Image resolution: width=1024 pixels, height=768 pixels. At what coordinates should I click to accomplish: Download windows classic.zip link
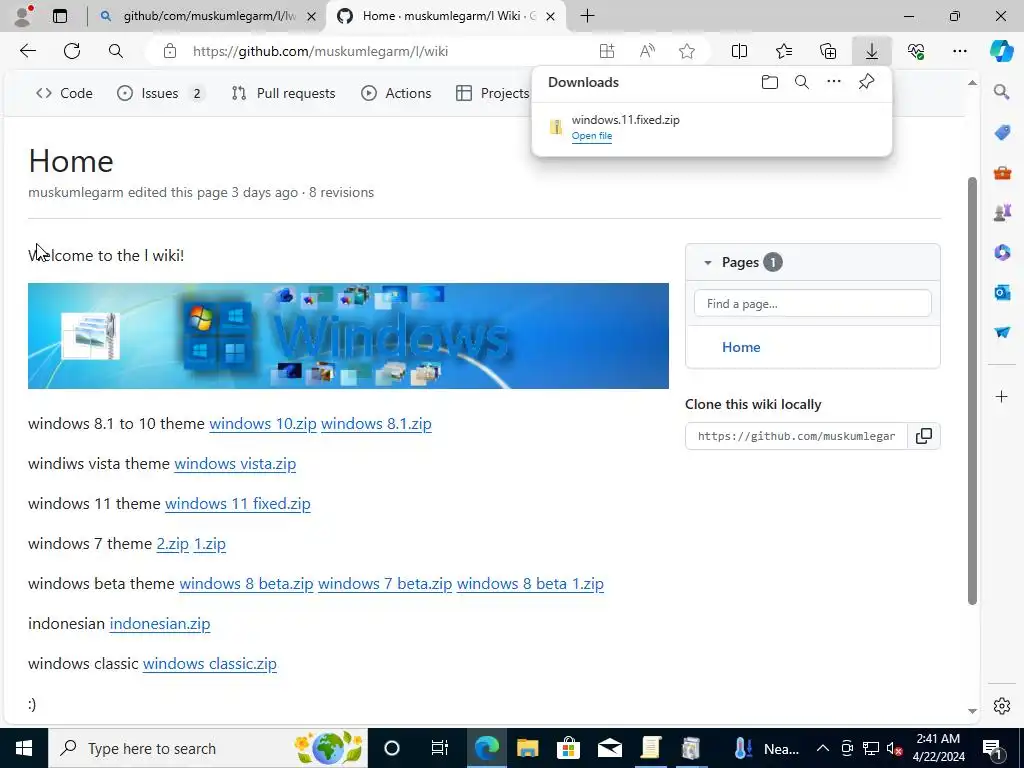[x=210, y=664]
